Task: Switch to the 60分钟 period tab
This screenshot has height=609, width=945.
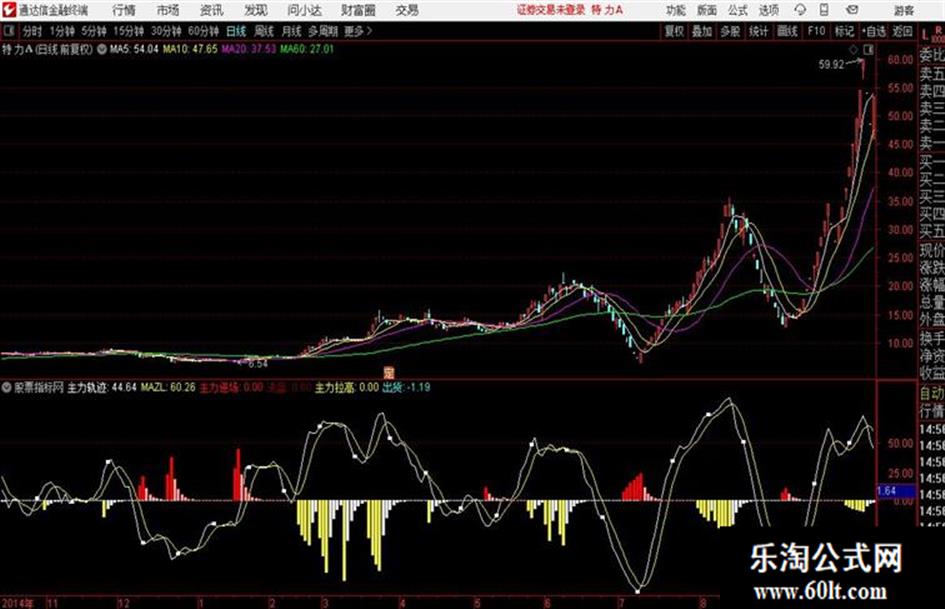Action: click(203, 31)
